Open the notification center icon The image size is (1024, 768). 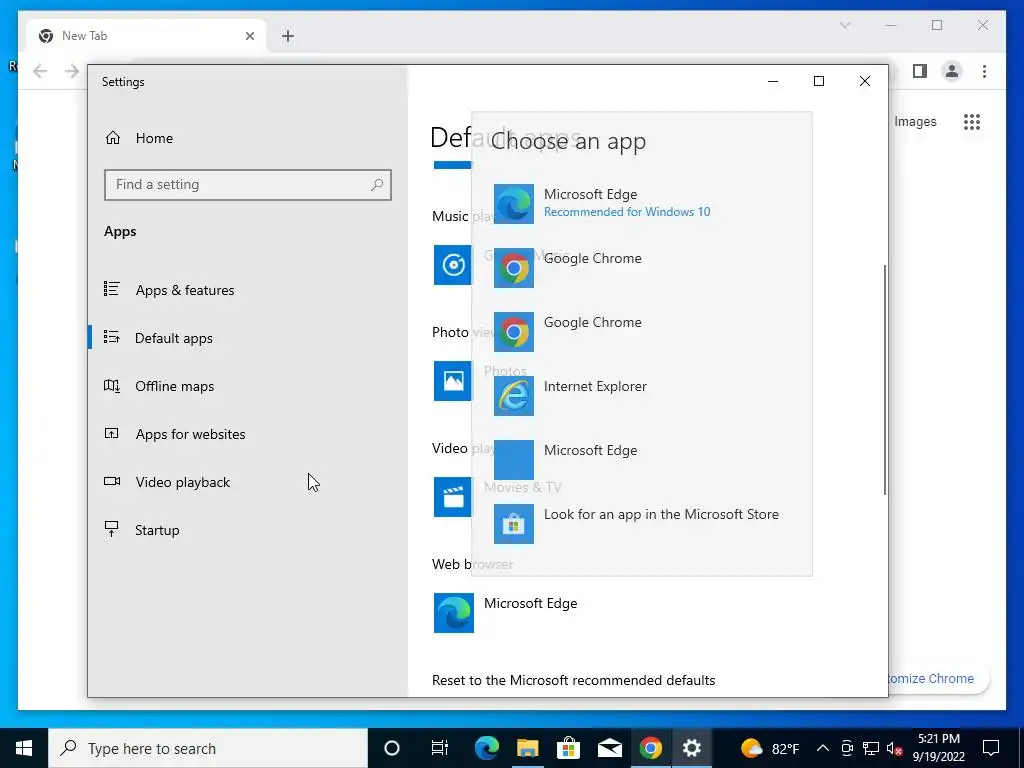(991, 748)
